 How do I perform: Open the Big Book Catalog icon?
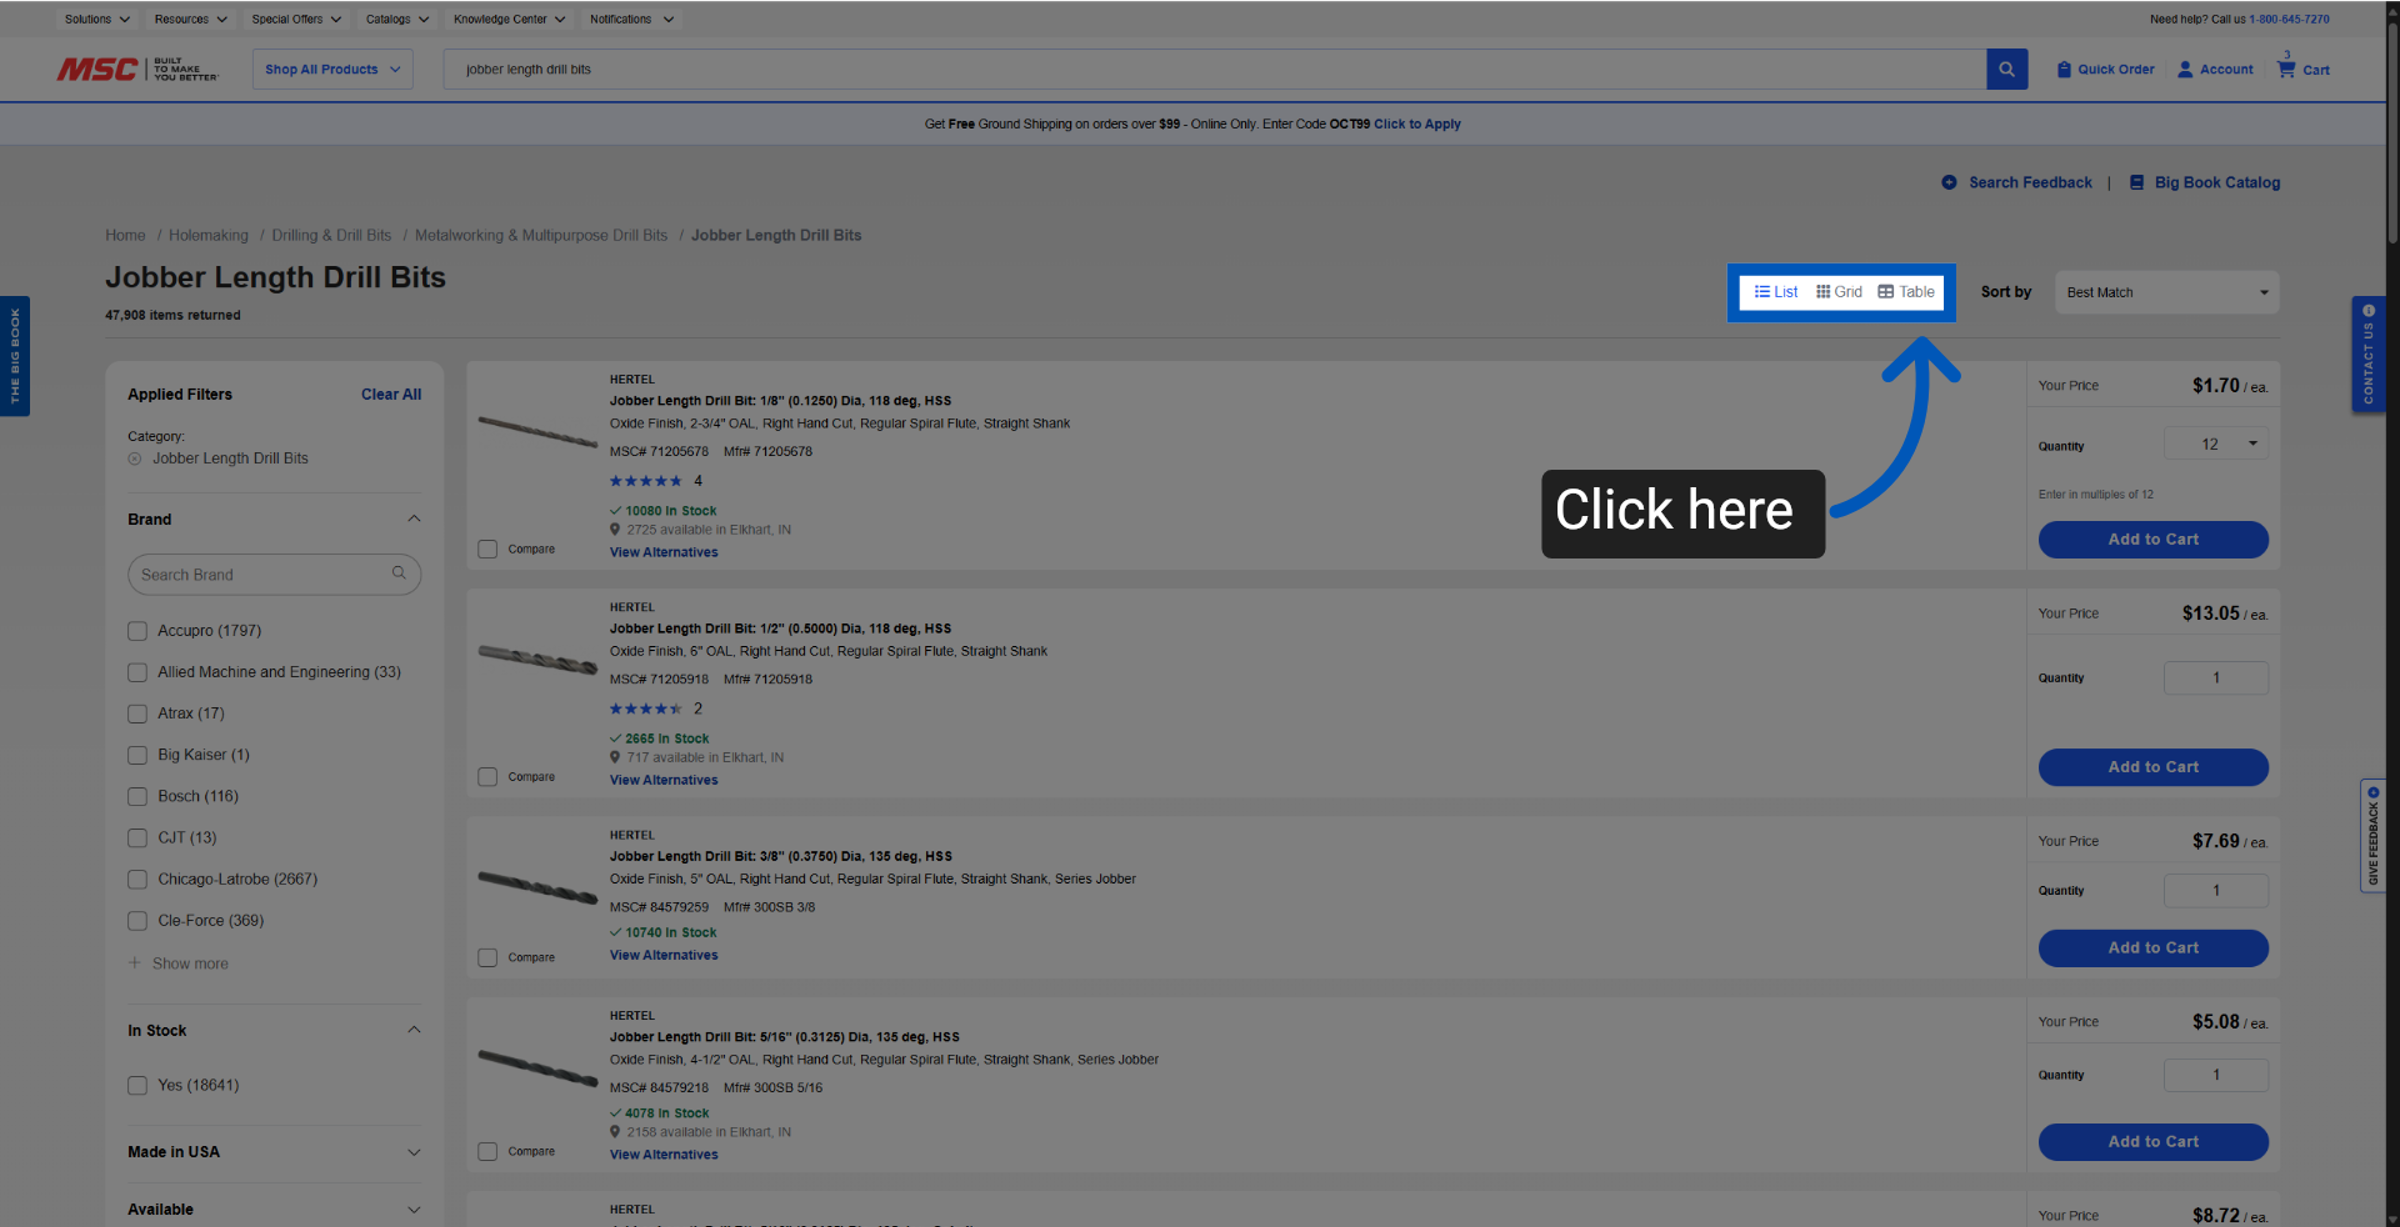pyautogui.click(x=2137, y=182)
